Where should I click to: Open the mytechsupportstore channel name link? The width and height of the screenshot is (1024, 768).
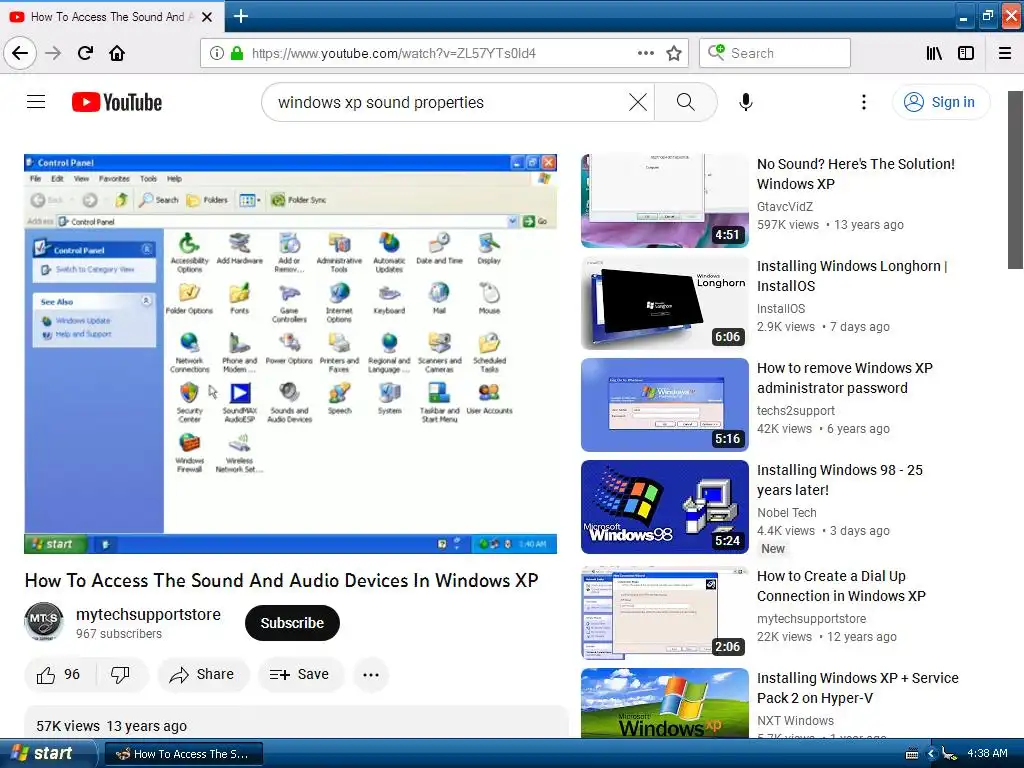click(148, 614)
